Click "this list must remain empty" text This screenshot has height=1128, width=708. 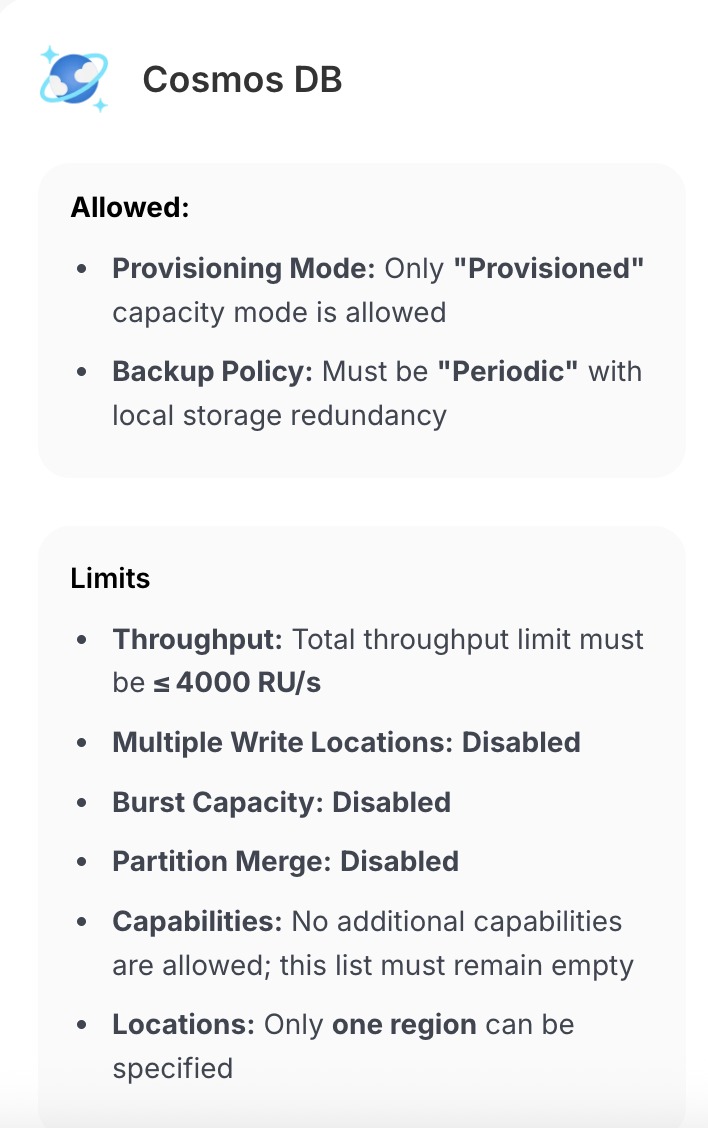coord(456,965)
